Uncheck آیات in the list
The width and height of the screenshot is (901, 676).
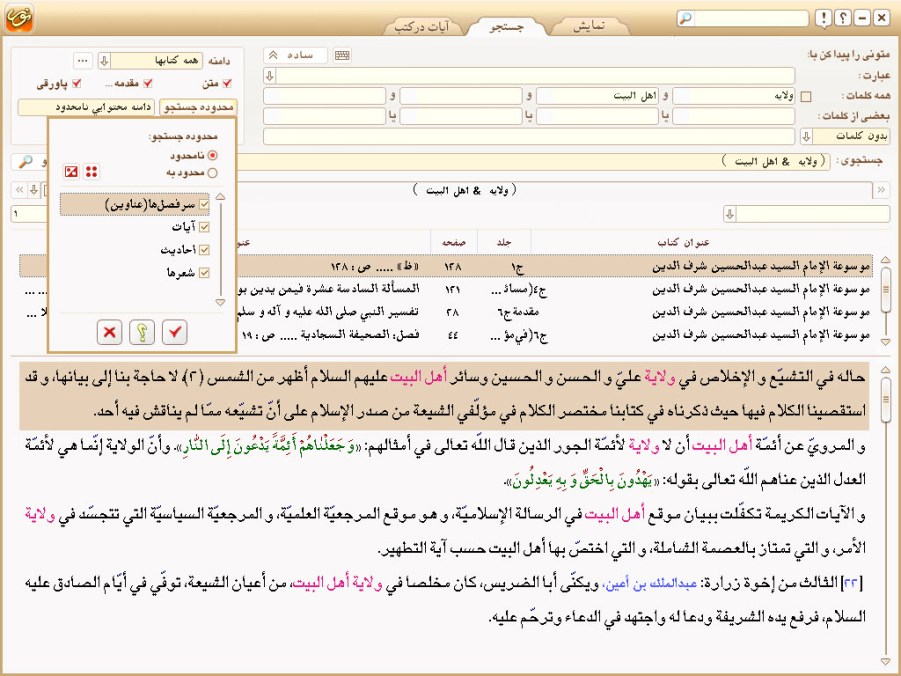[x=203, y=227]
